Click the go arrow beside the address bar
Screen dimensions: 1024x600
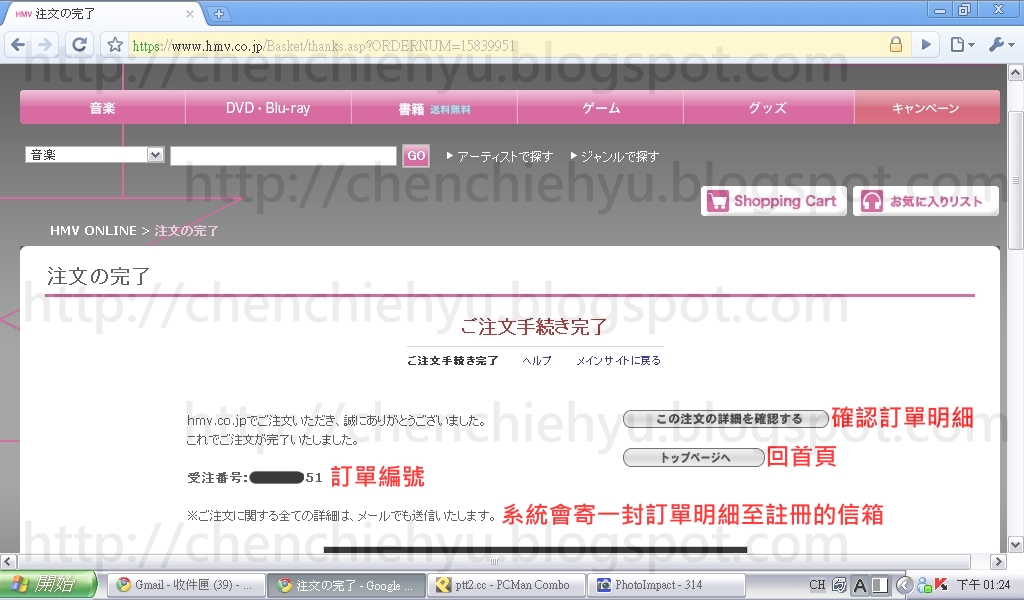(x=926, y=44)
